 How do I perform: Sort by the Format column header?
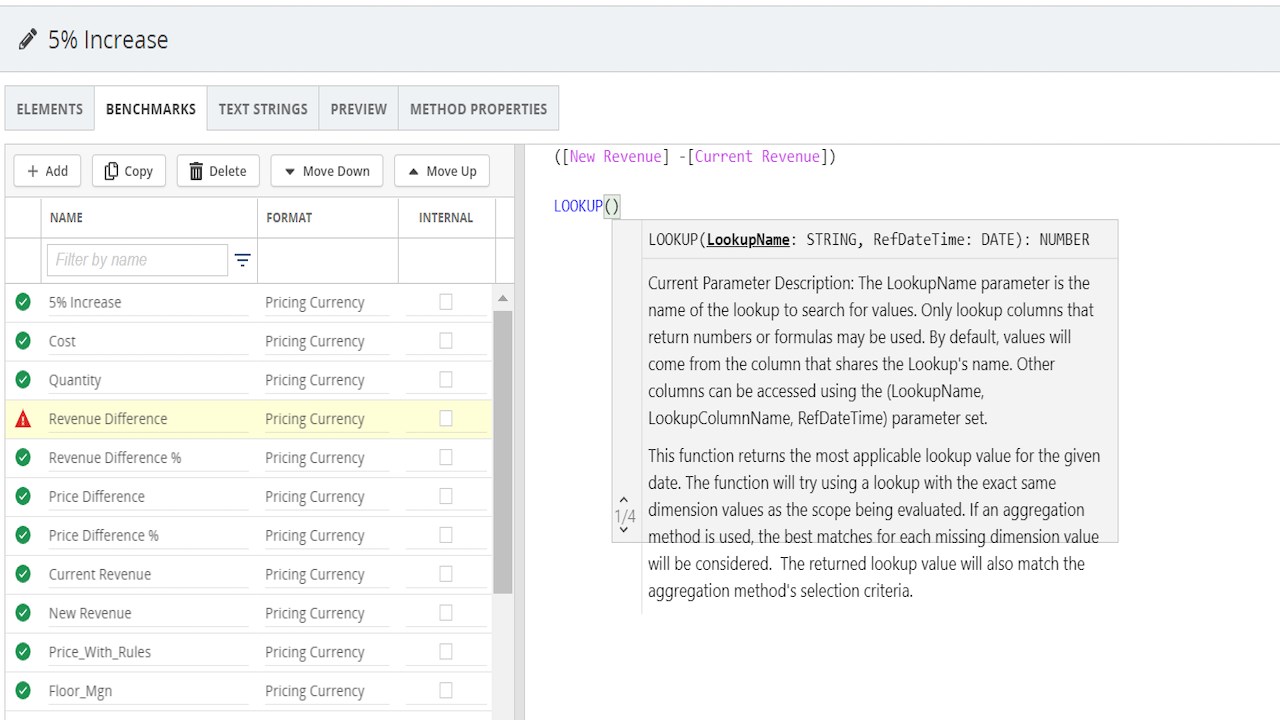click(x=327, y=217)
